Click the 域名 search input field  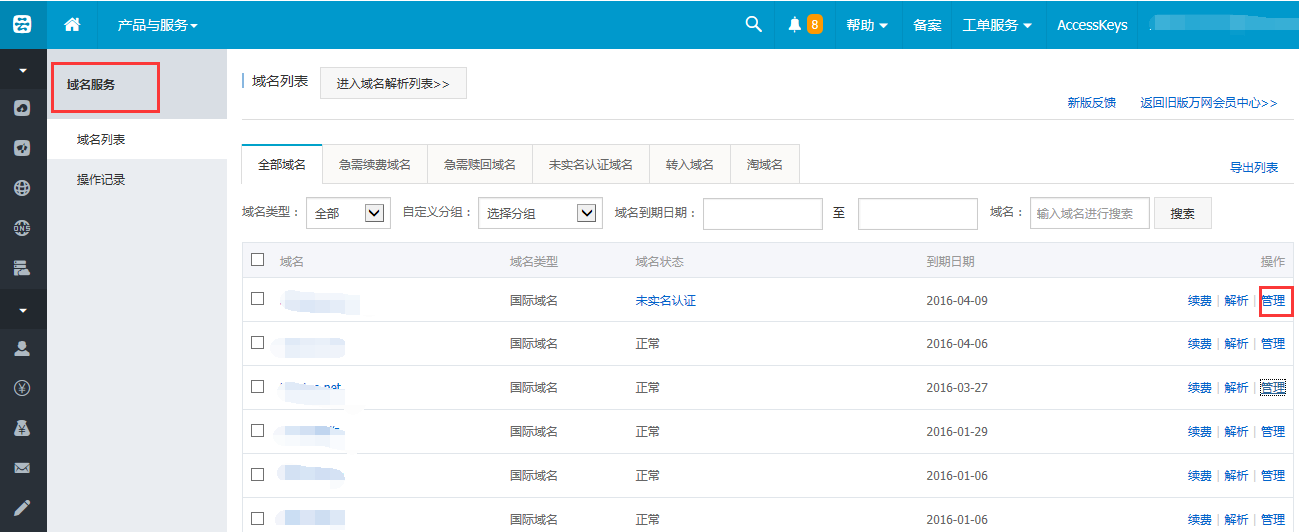click(1089, 213)
